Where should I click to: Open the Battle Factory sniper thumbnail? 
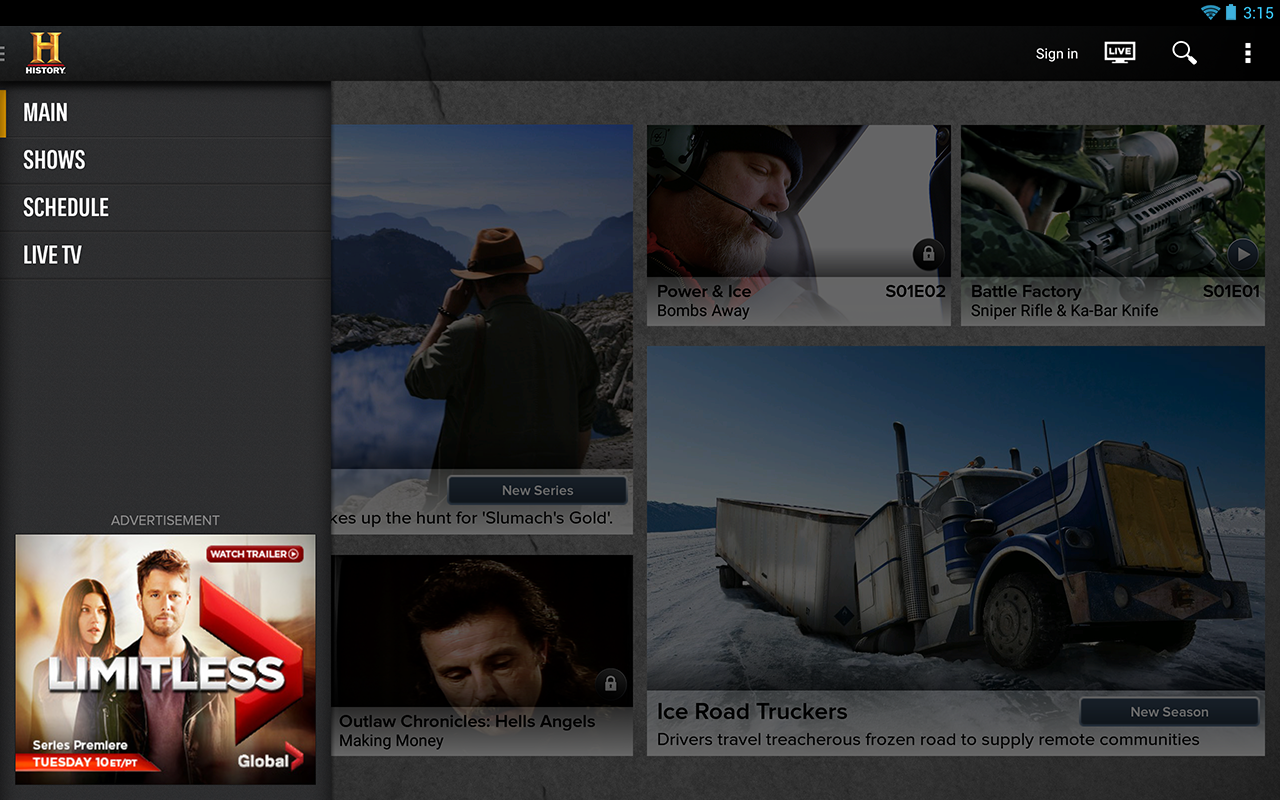pos(1113,201)
